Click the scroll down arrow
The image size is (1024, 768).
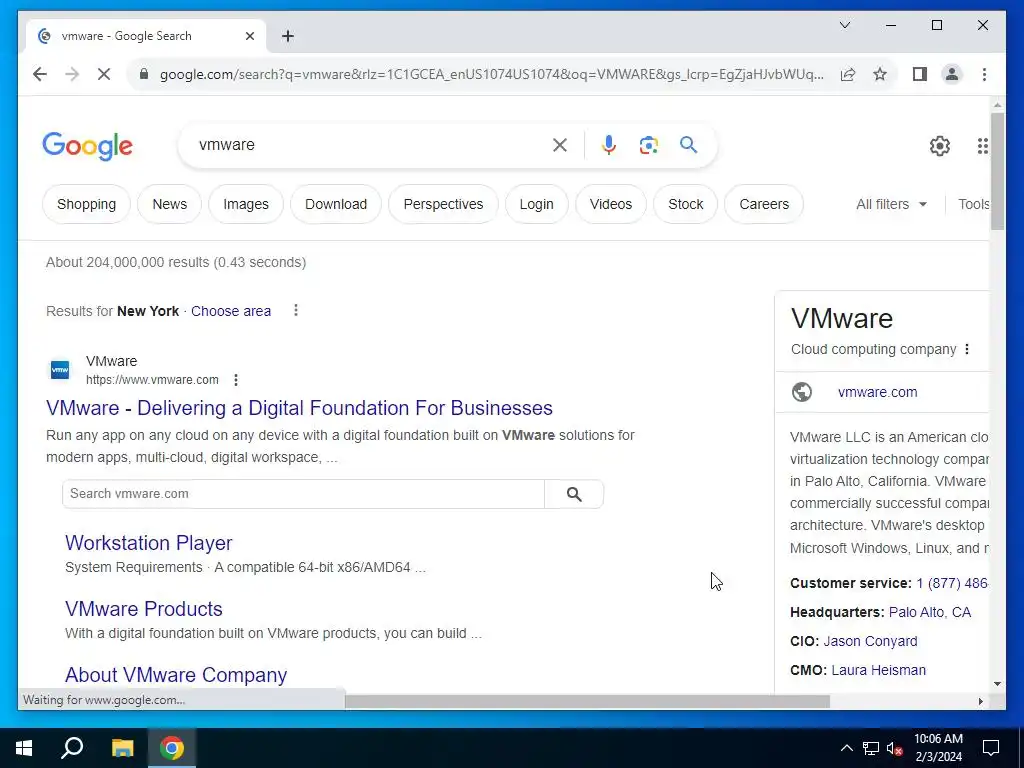click(997, 684)
